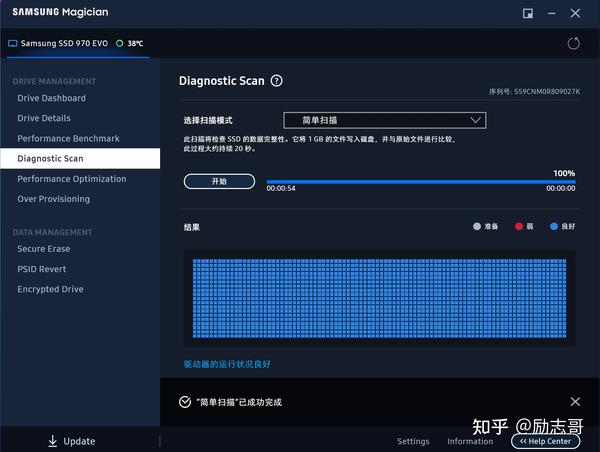Click the green health status circle
The image size is (600, 452).
click(119, 43)
